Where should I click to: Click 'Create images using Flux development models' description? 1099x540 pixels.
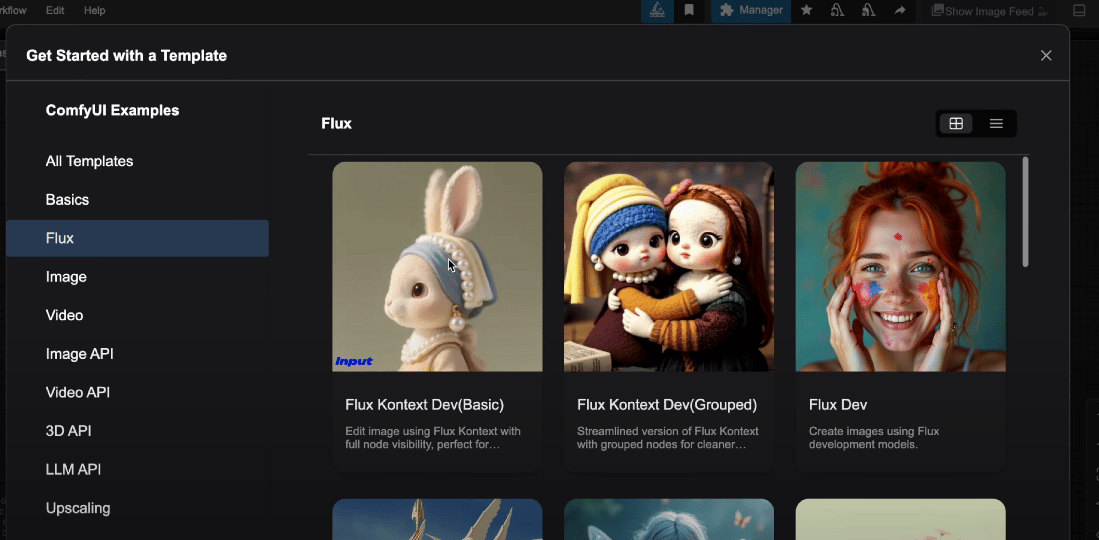(x=874, y=438)
